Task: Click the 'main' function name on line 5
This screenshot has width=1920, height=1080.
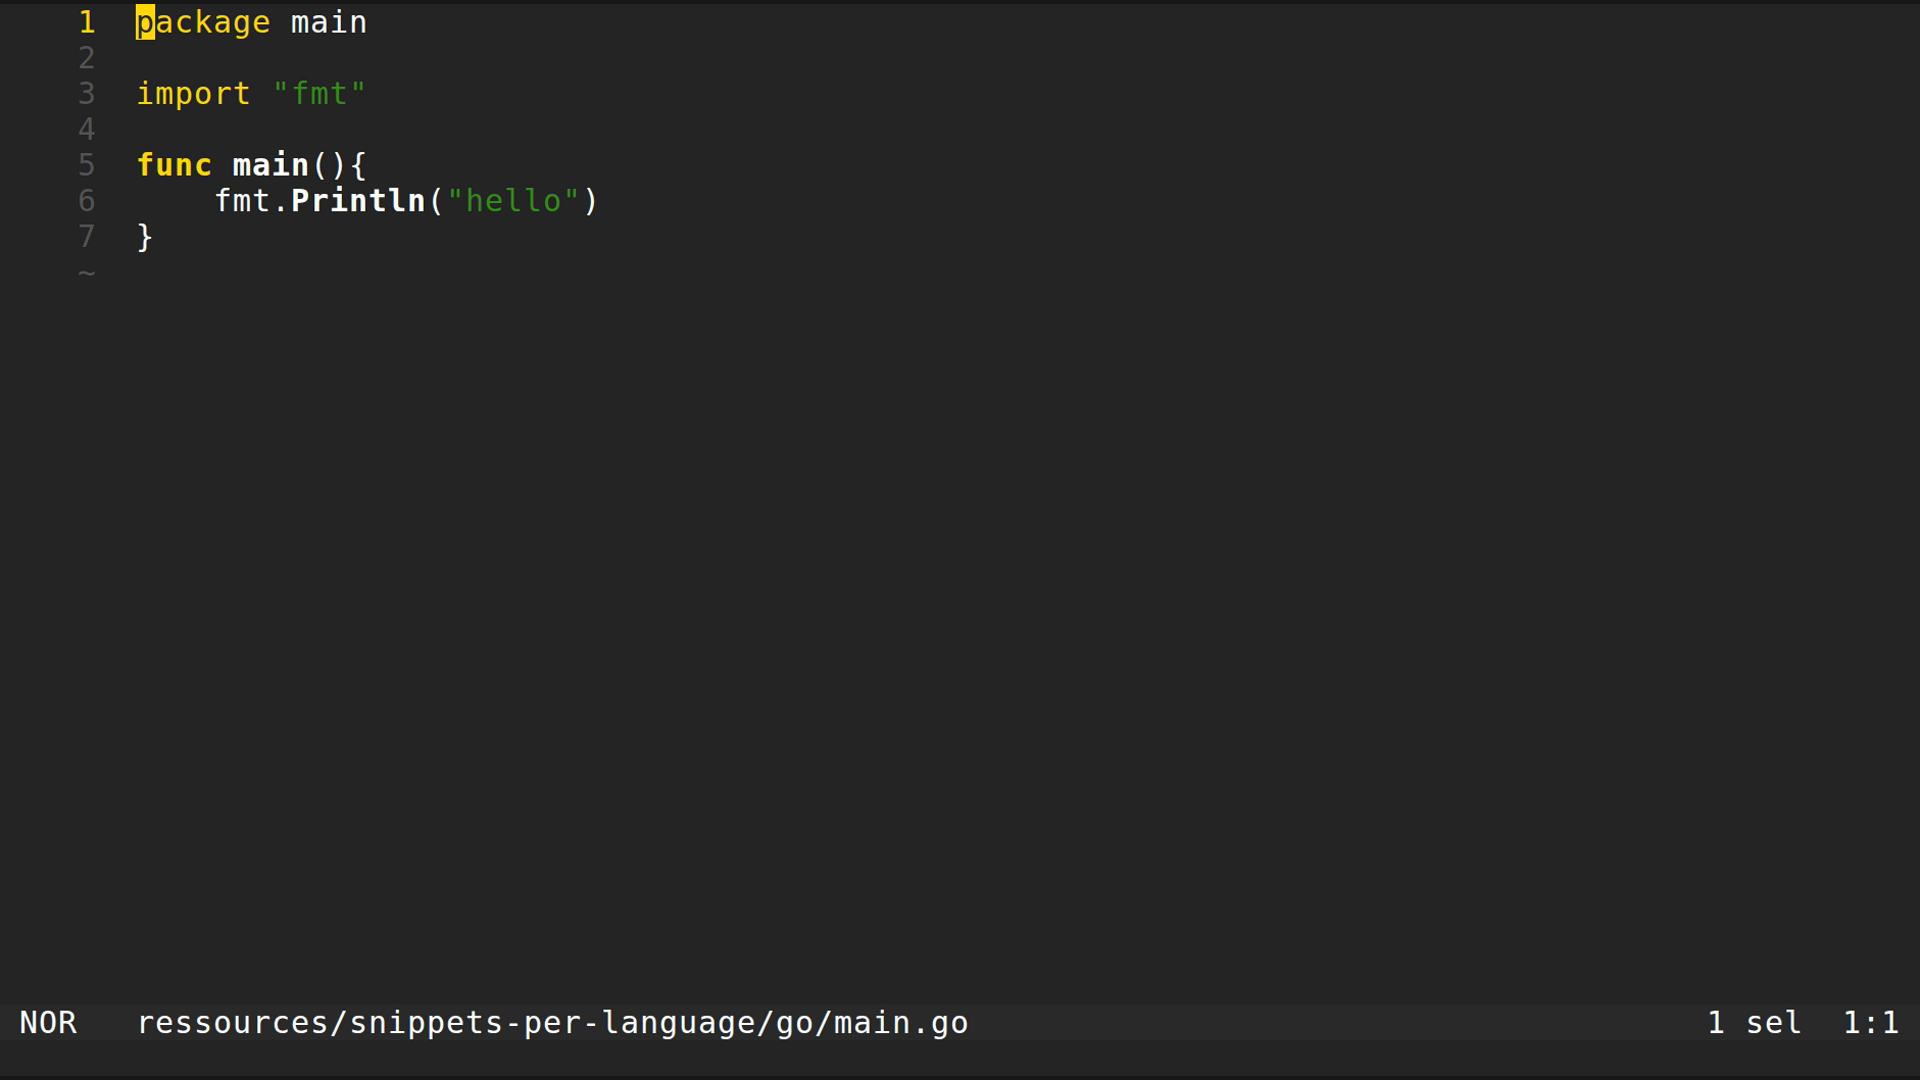Action: pyautogui.click(x=271, y=165)
